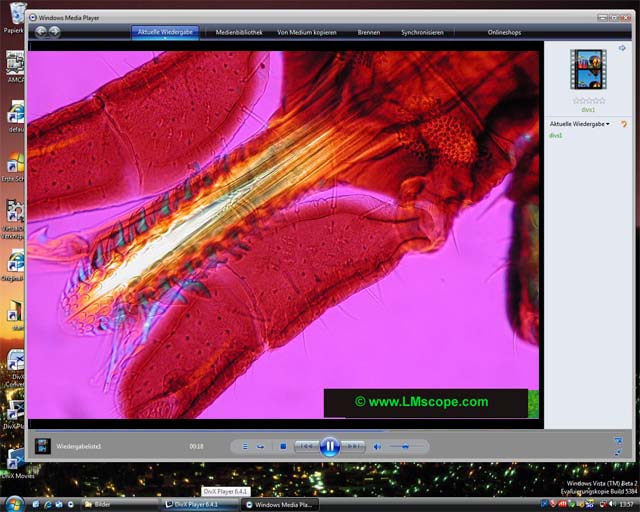Go back with the navigation arrow
Screen dimensions: 640x512
tap(41, 32)
